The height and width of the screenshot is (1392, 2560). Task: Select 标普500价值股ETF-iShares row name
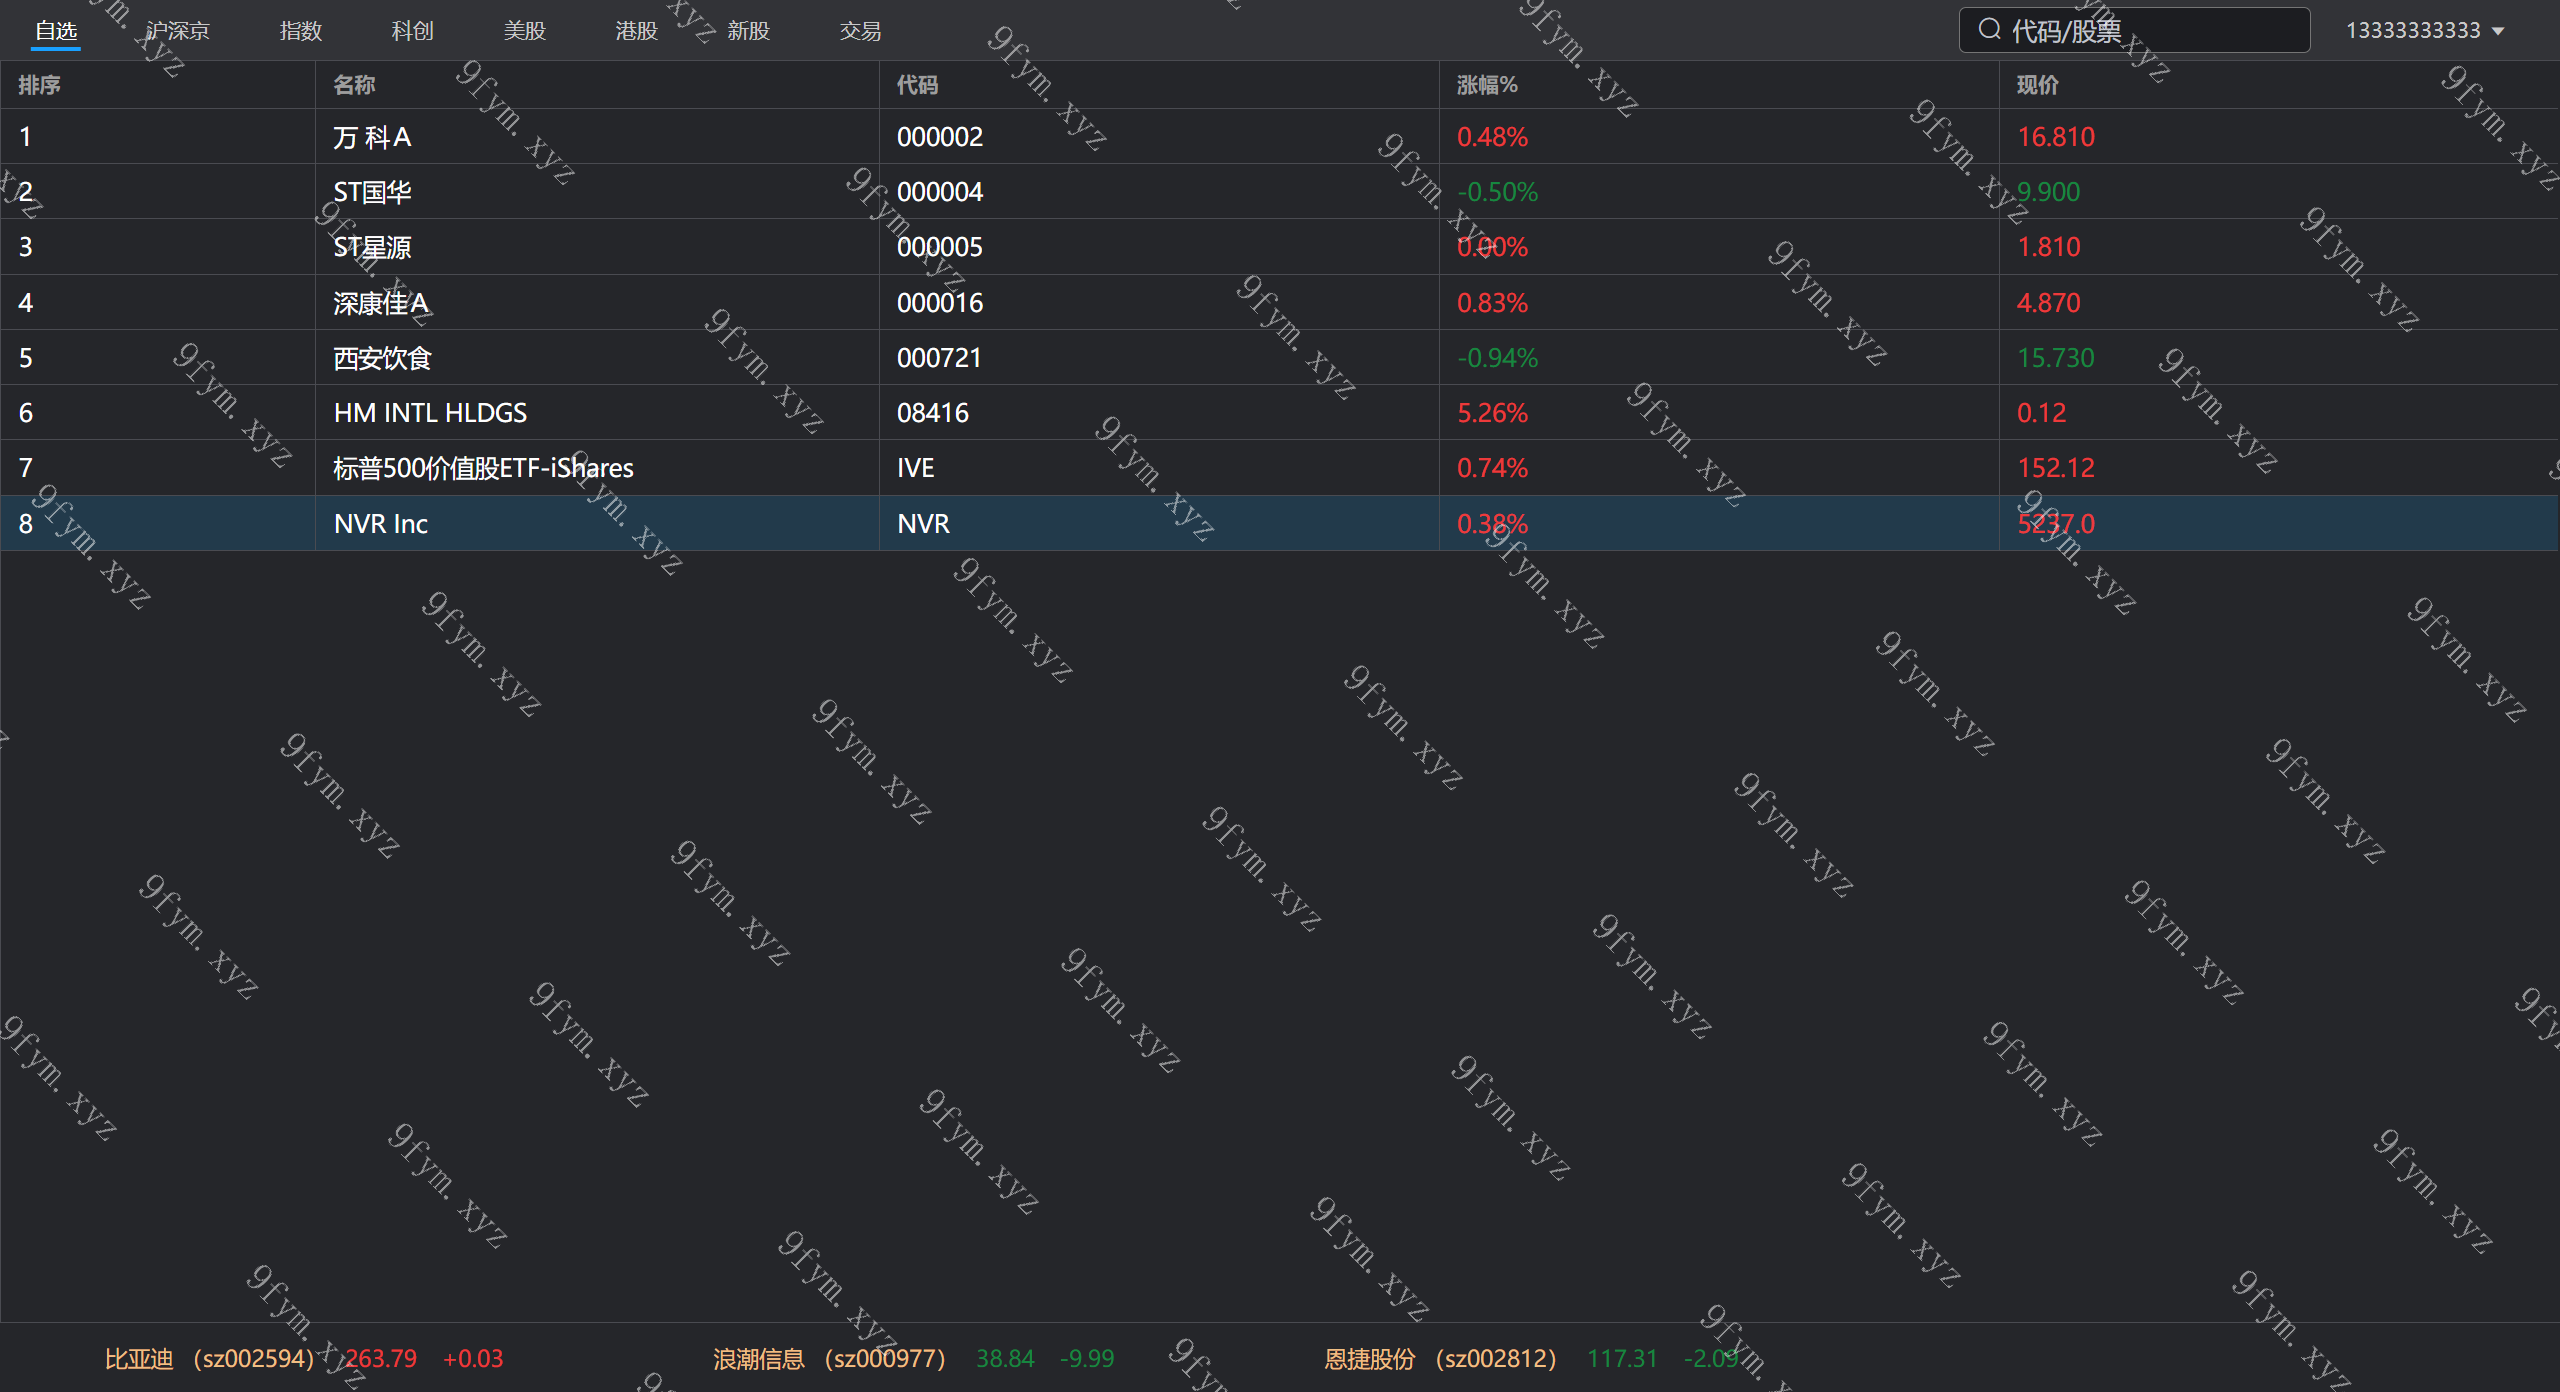(x=484, y=468)
